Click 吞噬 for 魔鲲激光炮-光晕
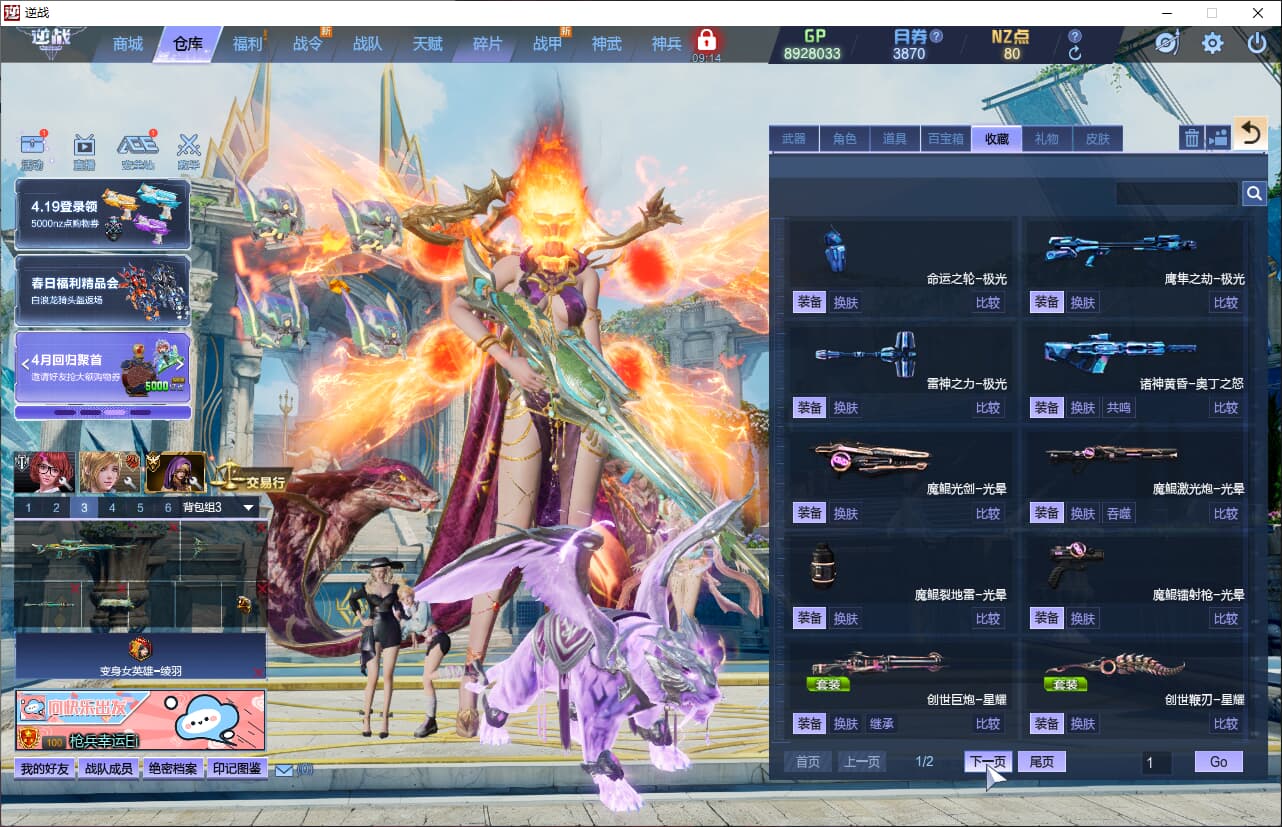 click(x=1118, y=513)
